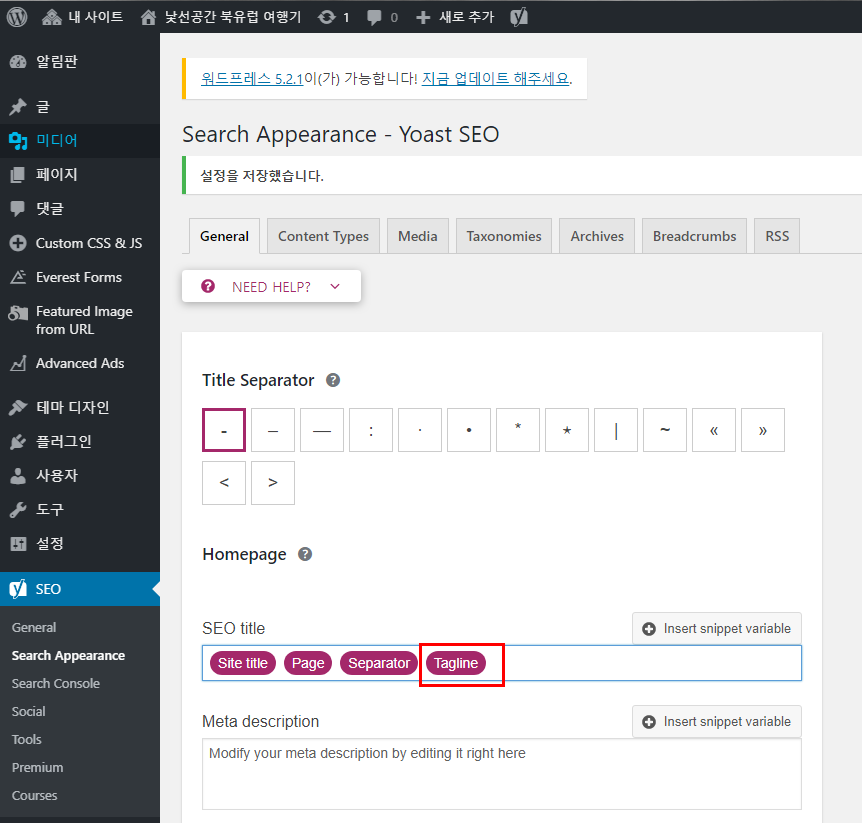
Task: Switch to Archives tab
Action: pyautogui.click(x=597, y=236)
